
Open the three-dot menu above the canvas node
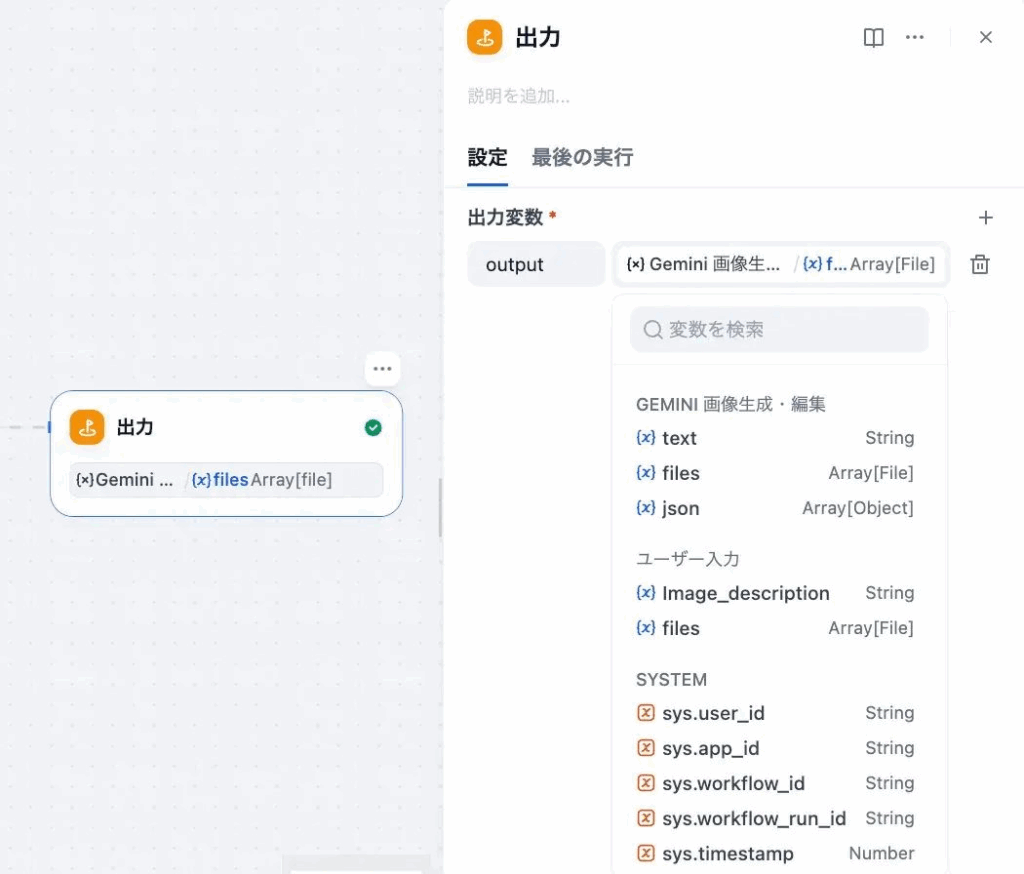(x=382, y=369)
